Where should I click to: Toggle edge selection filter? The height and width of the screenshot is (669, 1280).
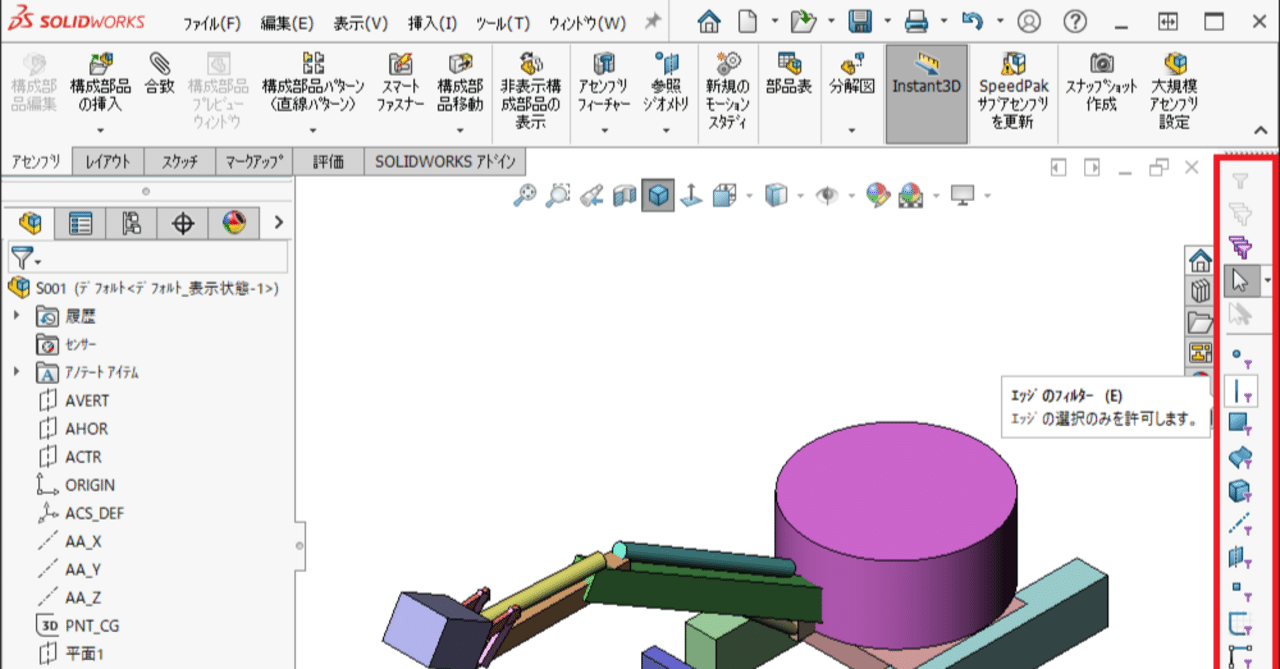[x=1240, y=390]
